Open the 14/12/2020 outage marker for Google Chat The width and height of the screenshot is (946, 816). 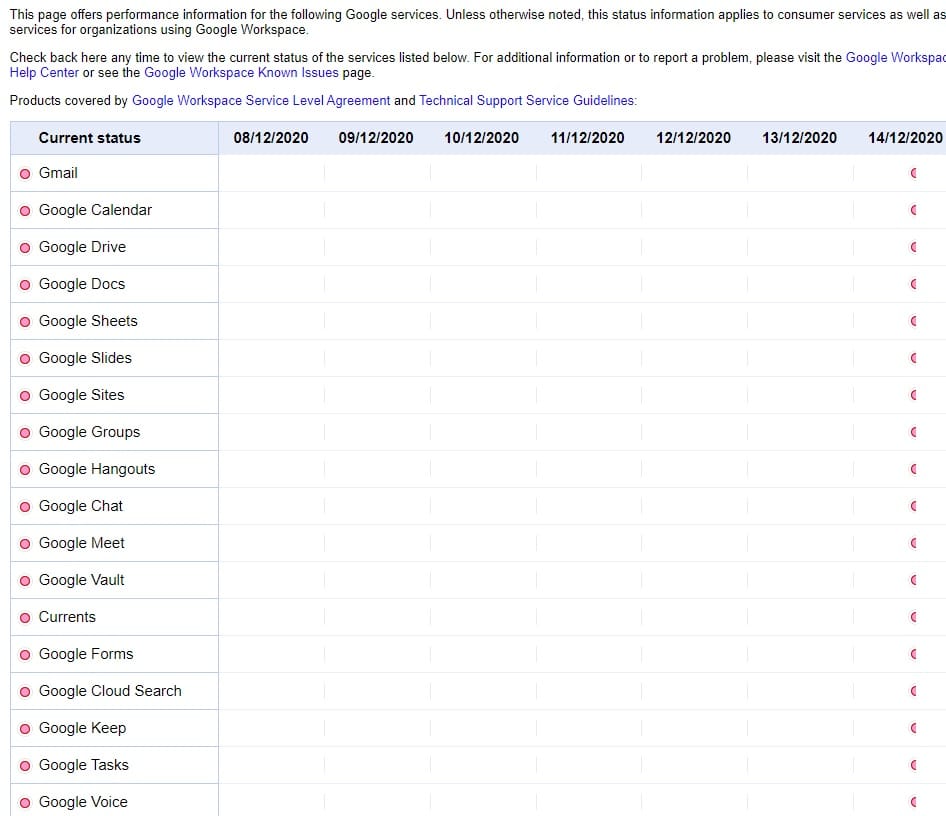point(913,506)
